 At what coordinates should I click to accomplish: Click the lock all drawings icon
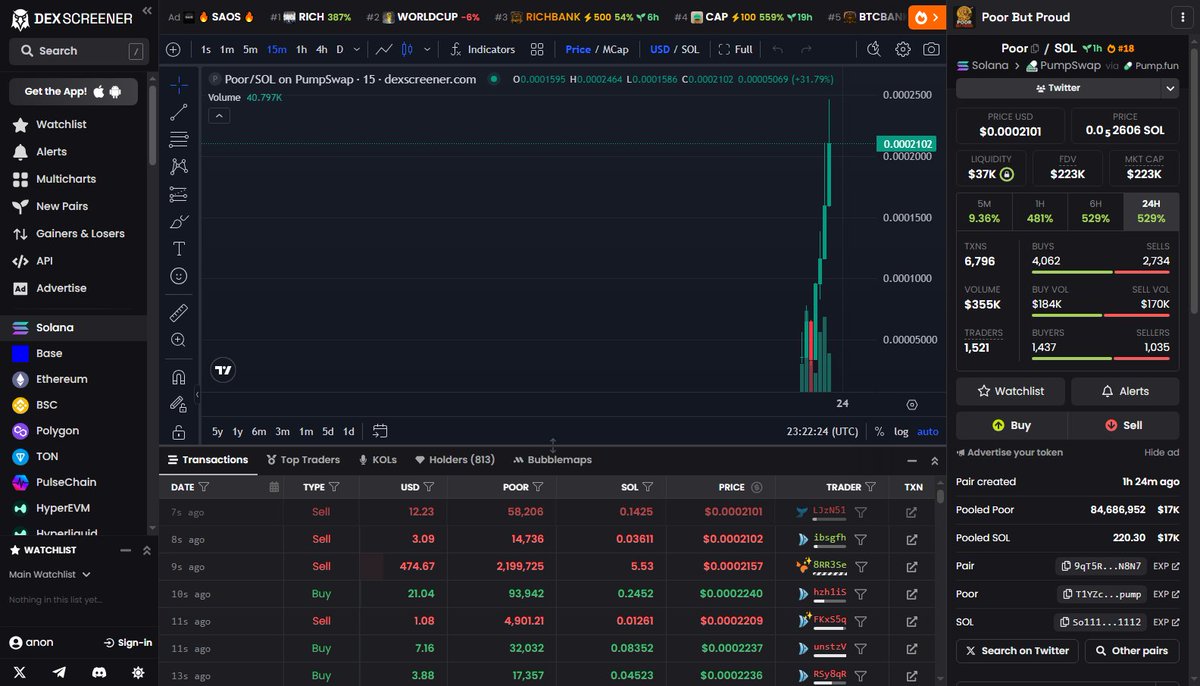click(178, 432)
